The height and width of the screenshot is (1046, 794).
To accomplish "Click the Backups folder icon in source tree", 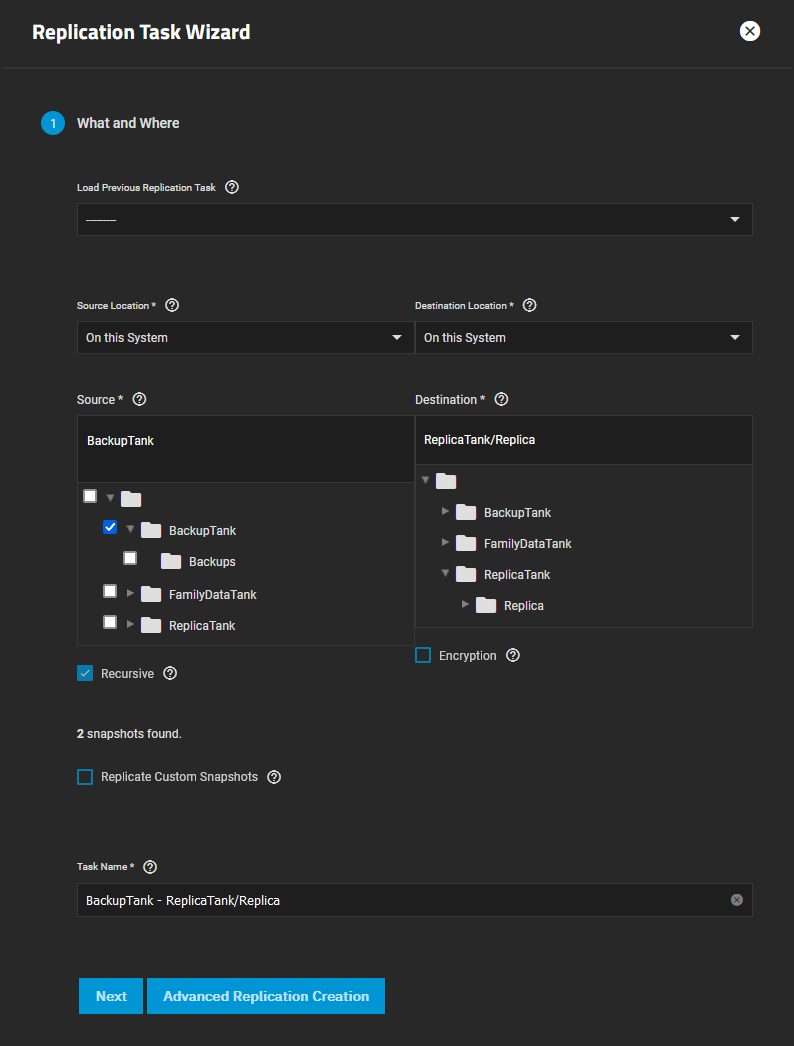I will pos(171,562).
